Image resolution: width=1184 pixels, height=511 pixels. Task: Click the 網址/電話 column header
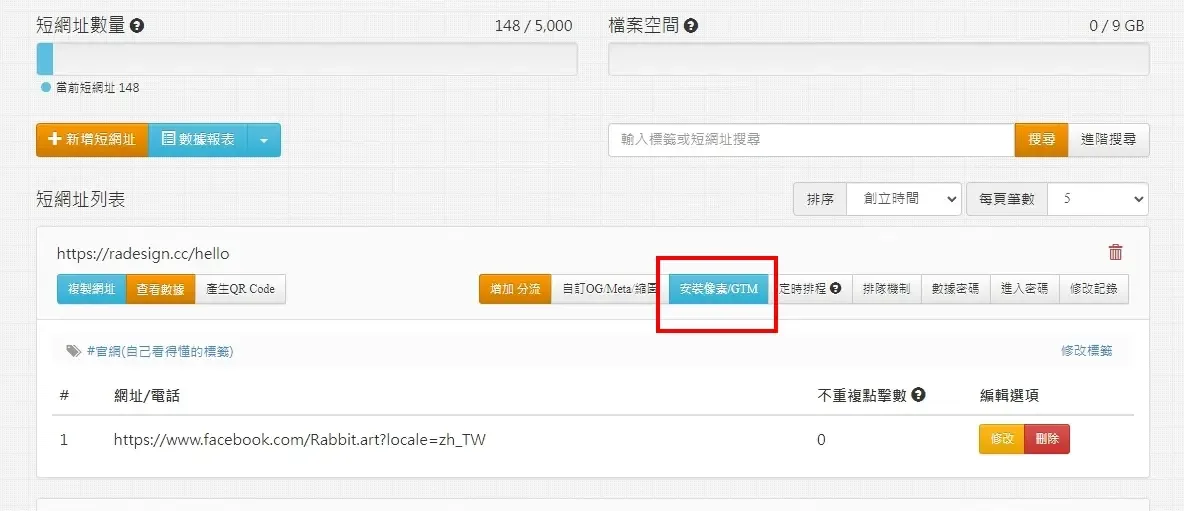click(x=146, y=396)
